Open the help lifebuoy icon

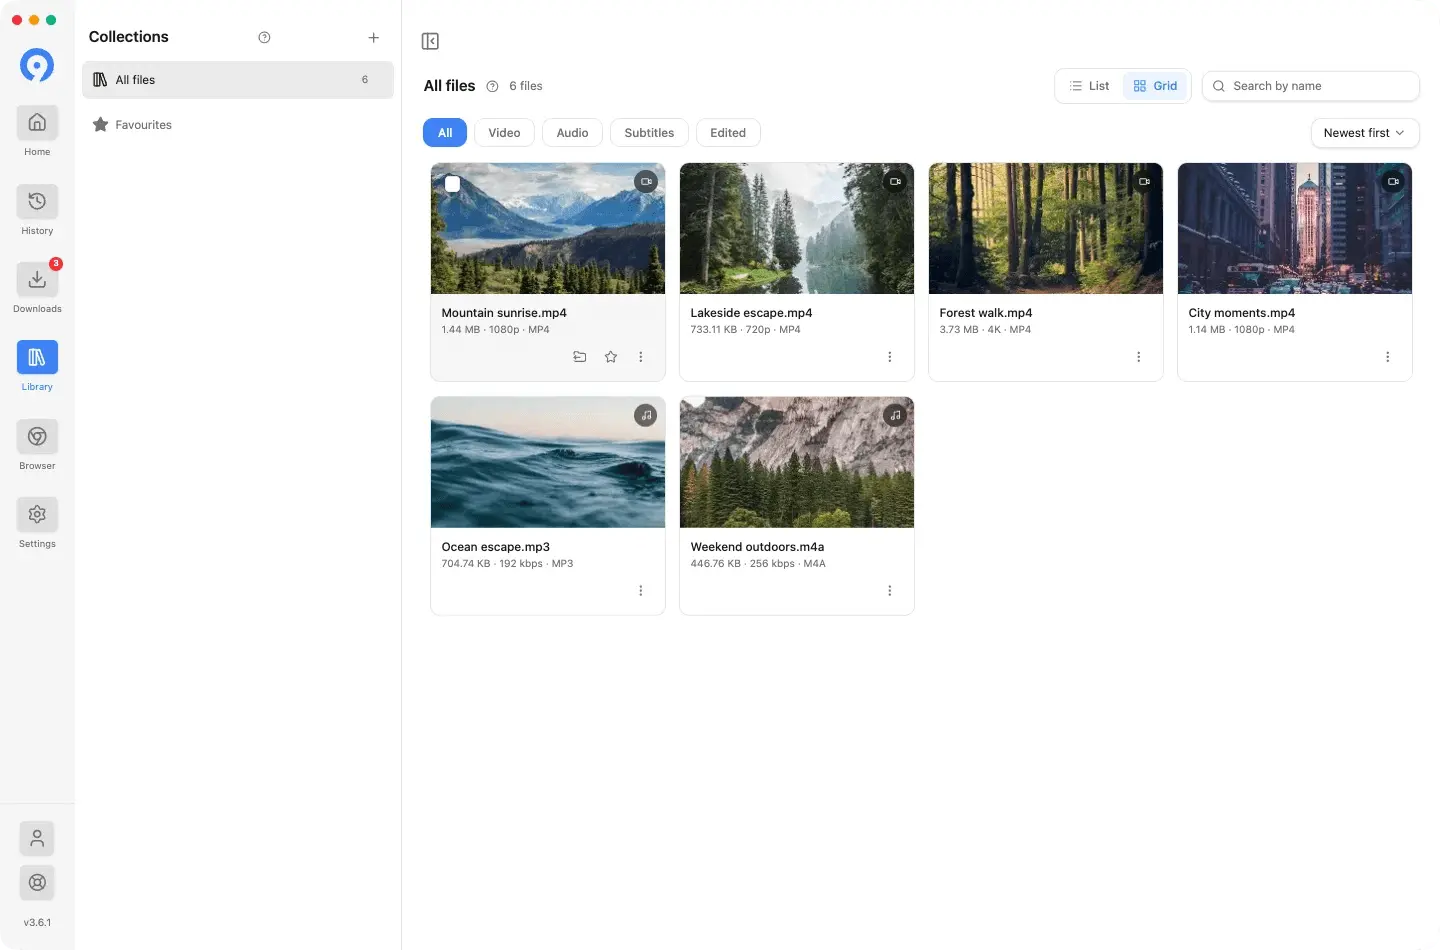point(37,882)
